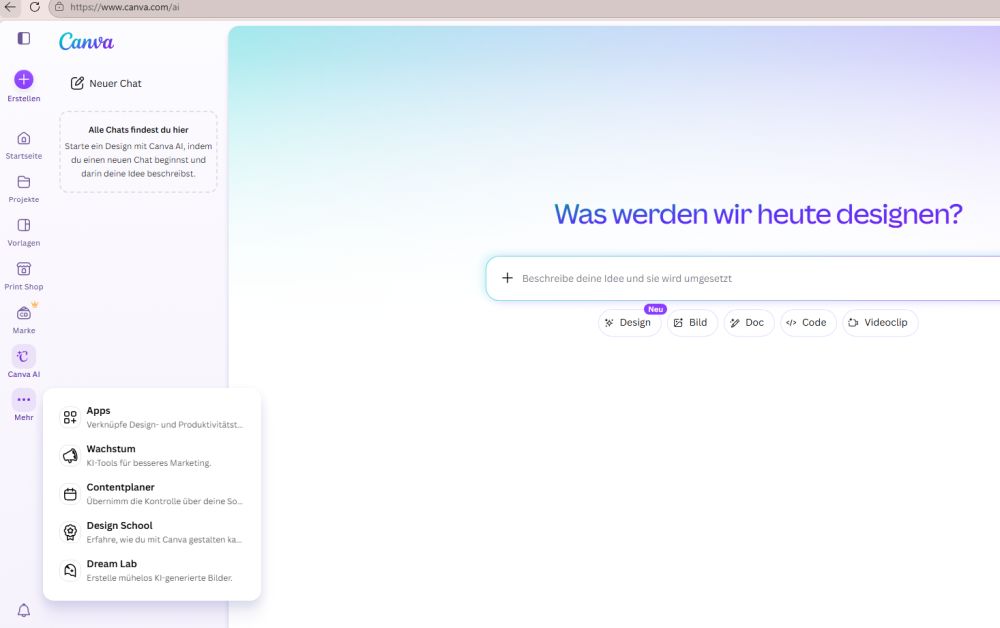Select Canva AI in the sidebar
Viewport: 1000px width, 628px height.
click(x=24, y=363)
